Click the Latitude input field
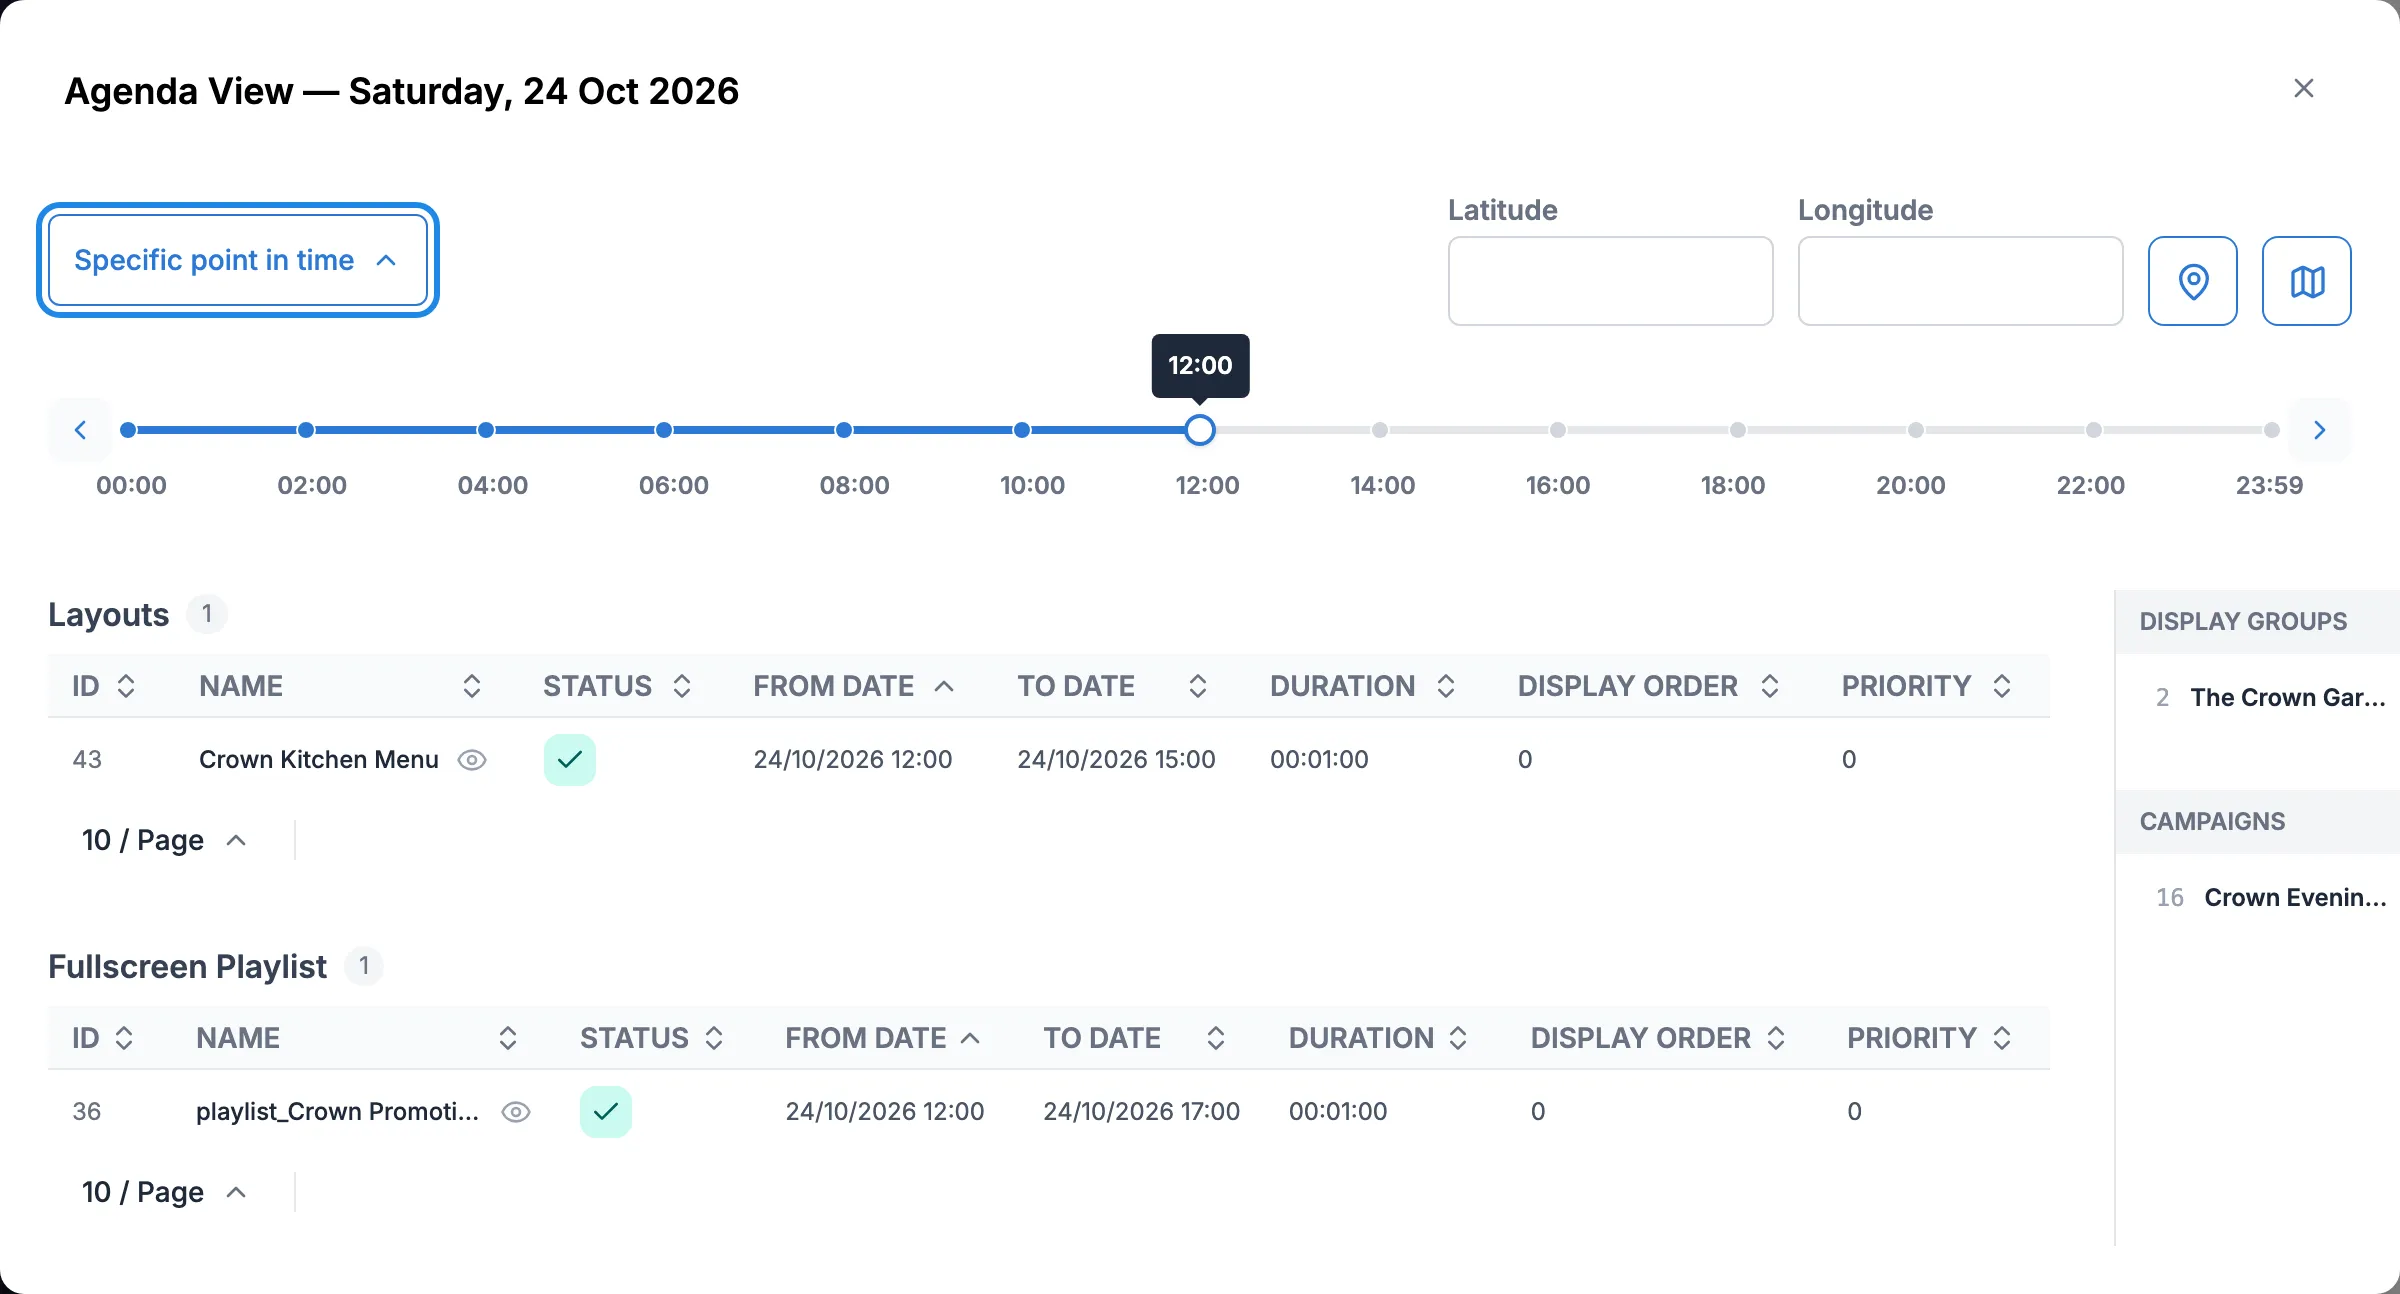The width and height of the screenshot is (2400, 1294). (x=1611, y=281)
